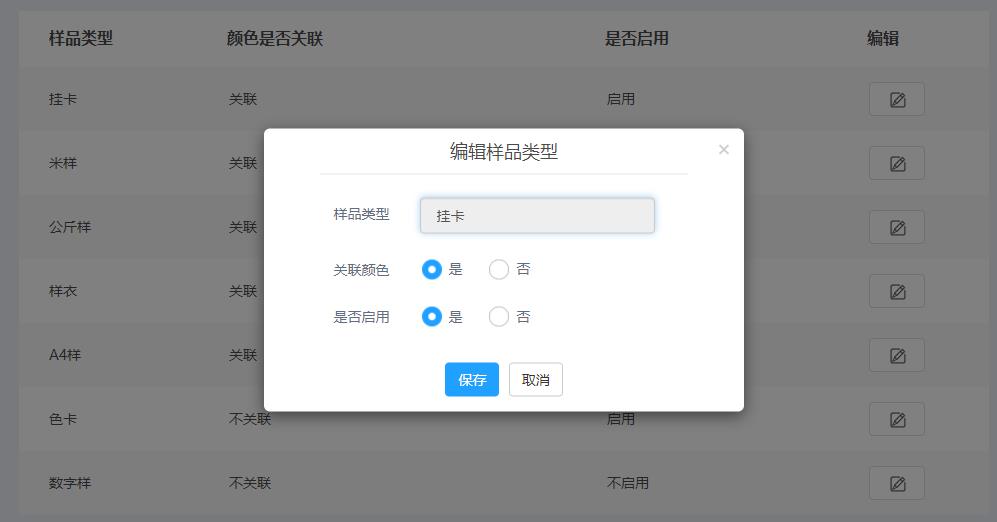Click the 样品类型 input field containing 挂卡
The height and width of the screenshot is (522, 997).
coord(537,216)
